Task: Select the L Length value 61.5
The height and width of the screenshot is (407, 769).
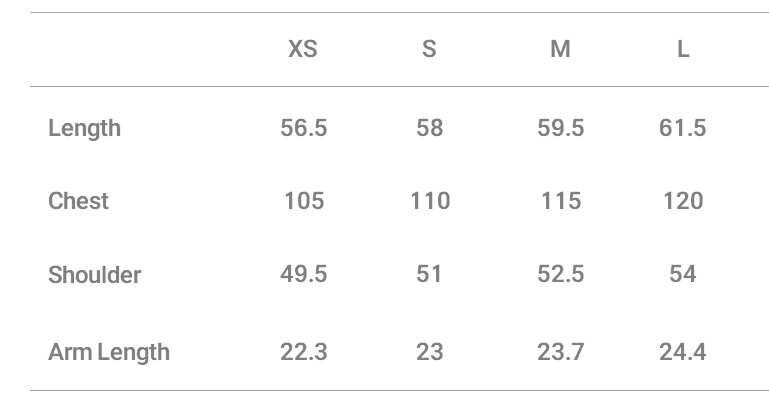Action: click(x=683, y=128)
